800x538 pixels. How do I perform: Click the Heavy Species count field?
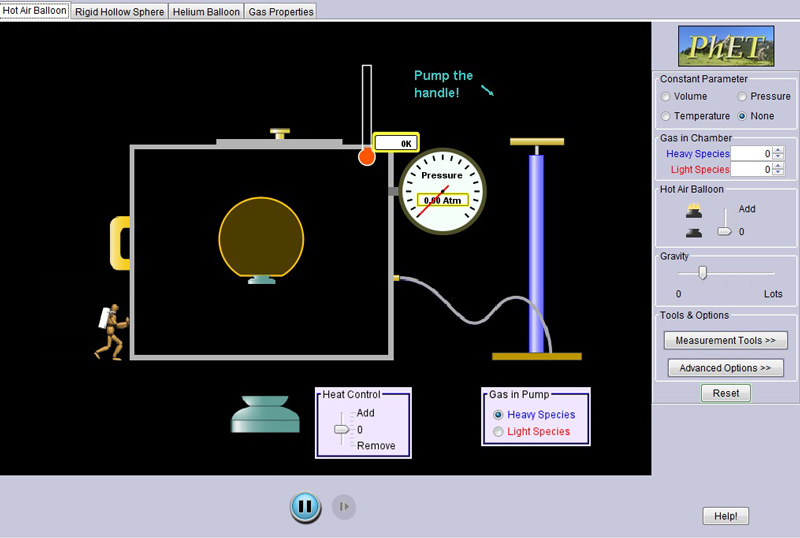pyautogui.click(x=752, y=154)
